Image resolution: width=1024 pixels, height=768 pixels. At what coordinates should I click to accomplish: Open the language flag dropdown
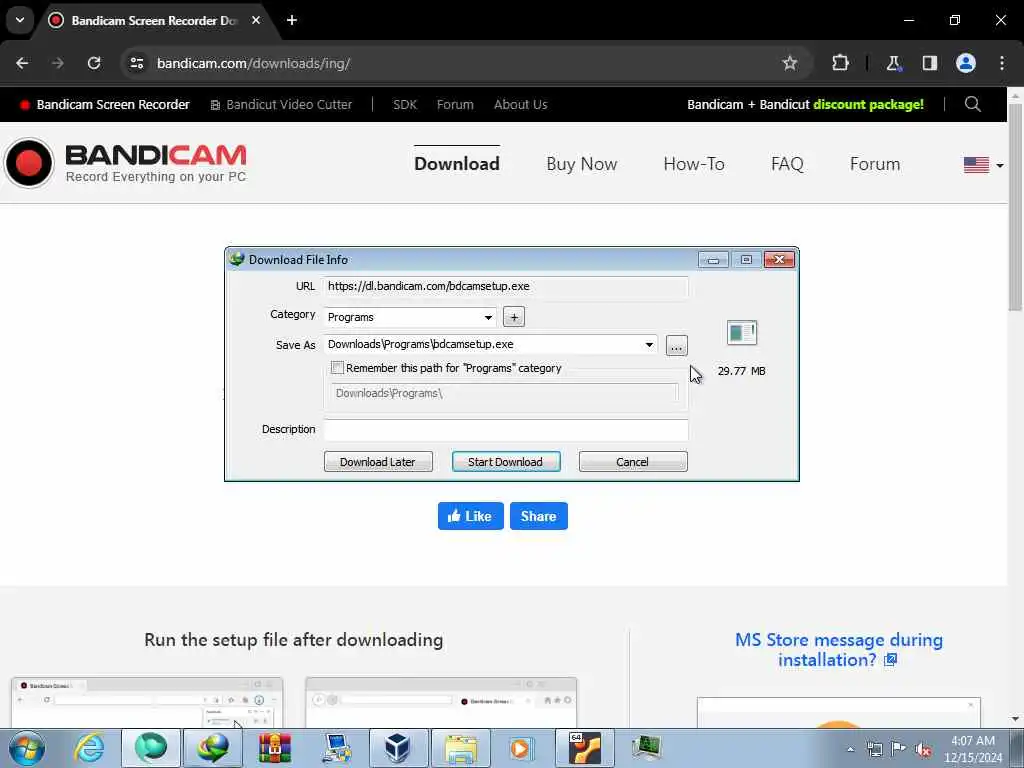(983, 165)
